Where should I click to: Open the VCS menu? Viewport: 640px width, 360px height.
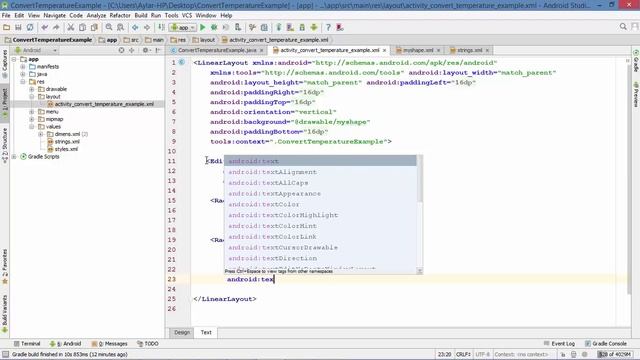187,16
